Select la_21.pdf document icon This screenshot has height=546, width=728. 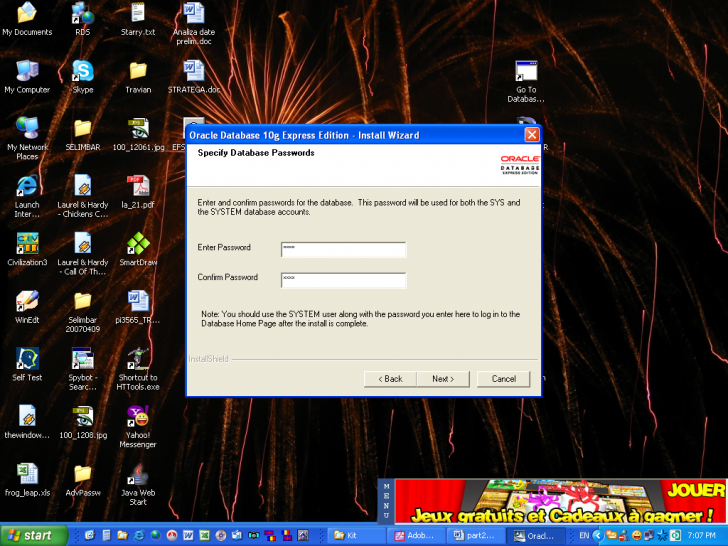[138, 192]
